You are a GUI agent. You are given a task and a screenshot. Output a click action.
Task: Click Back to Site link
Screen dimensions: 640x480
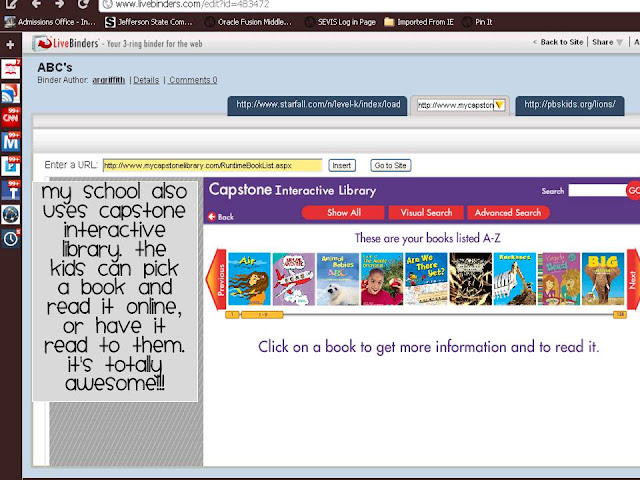click(x=562, y=42)
